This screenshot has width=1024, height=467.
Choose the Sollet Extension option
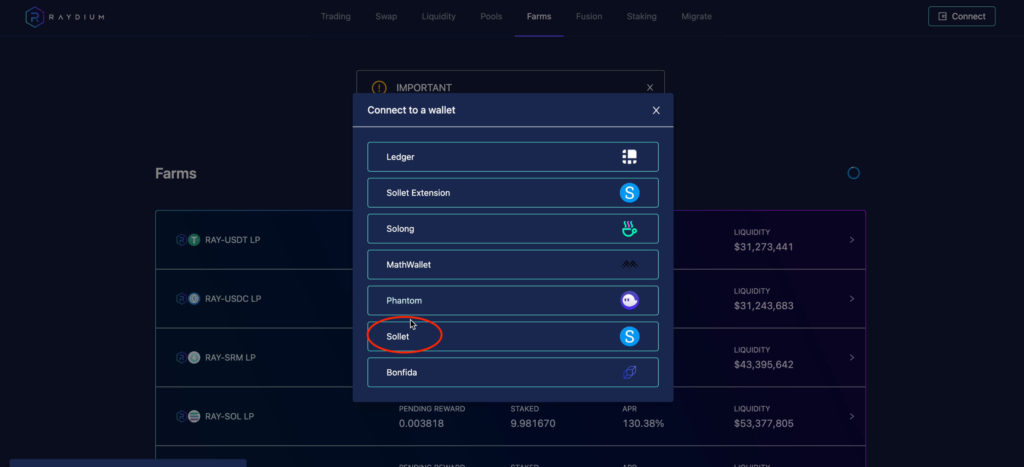513,193
